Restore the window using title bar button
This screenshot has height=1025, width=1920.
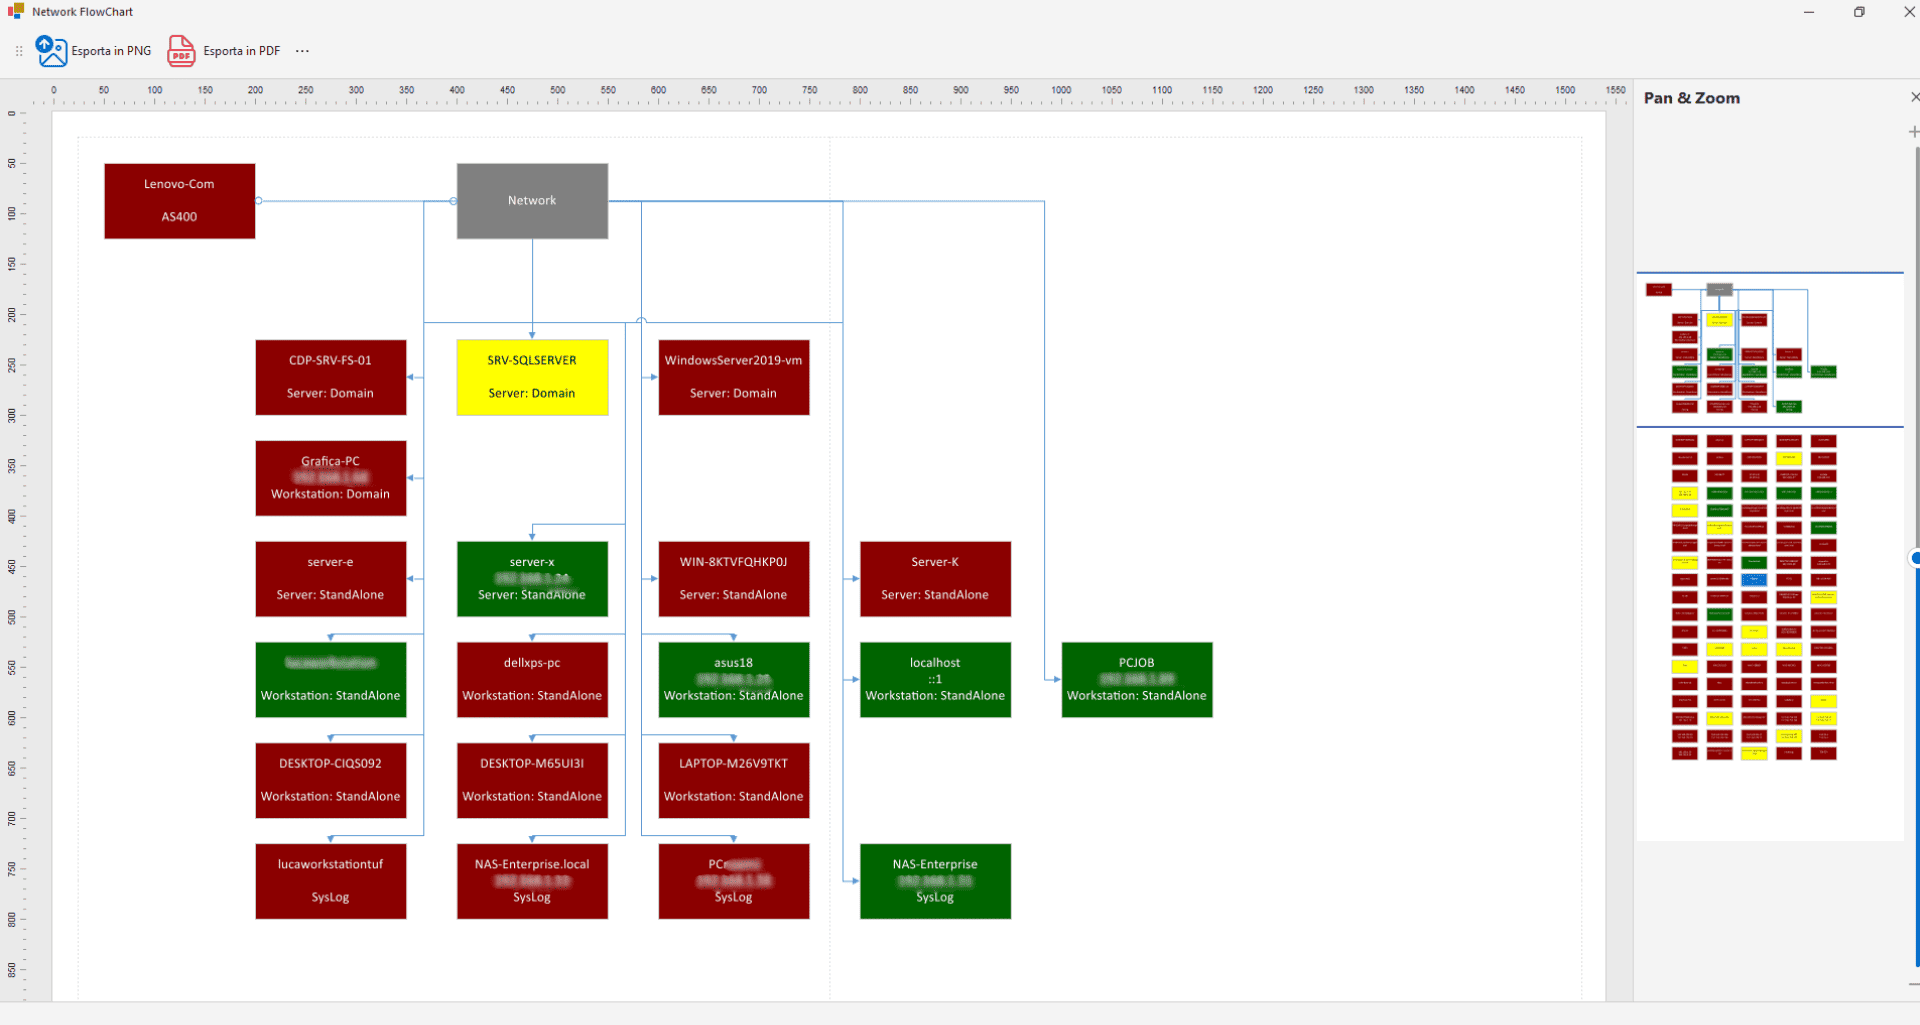pos(1859,12)
